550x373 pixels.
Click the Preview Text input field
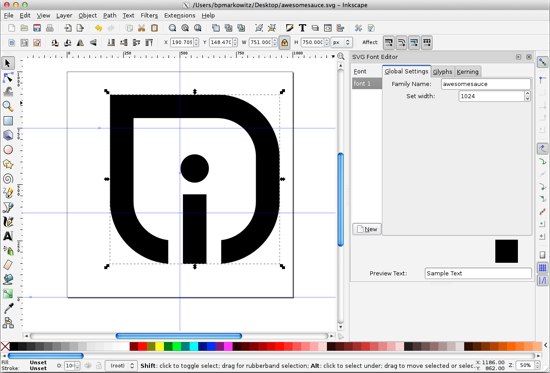tap(478, 273)
